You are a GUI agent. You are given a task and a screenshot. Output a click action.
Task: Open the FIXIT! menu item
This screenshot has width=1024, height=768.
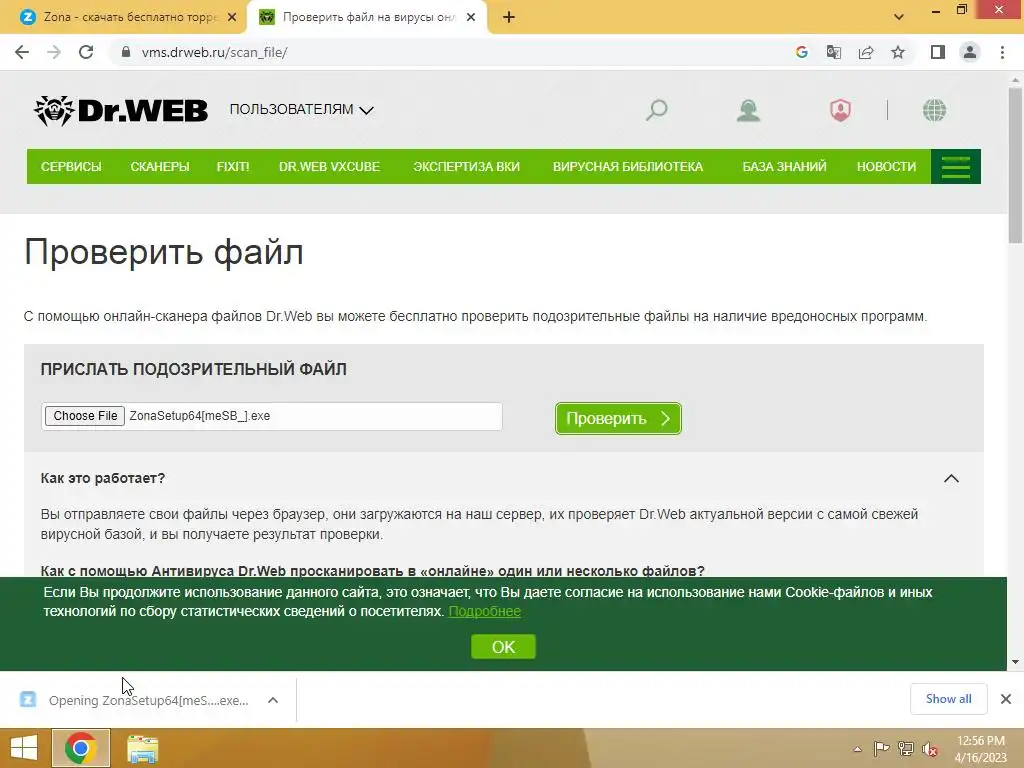[x=233, y=167]
